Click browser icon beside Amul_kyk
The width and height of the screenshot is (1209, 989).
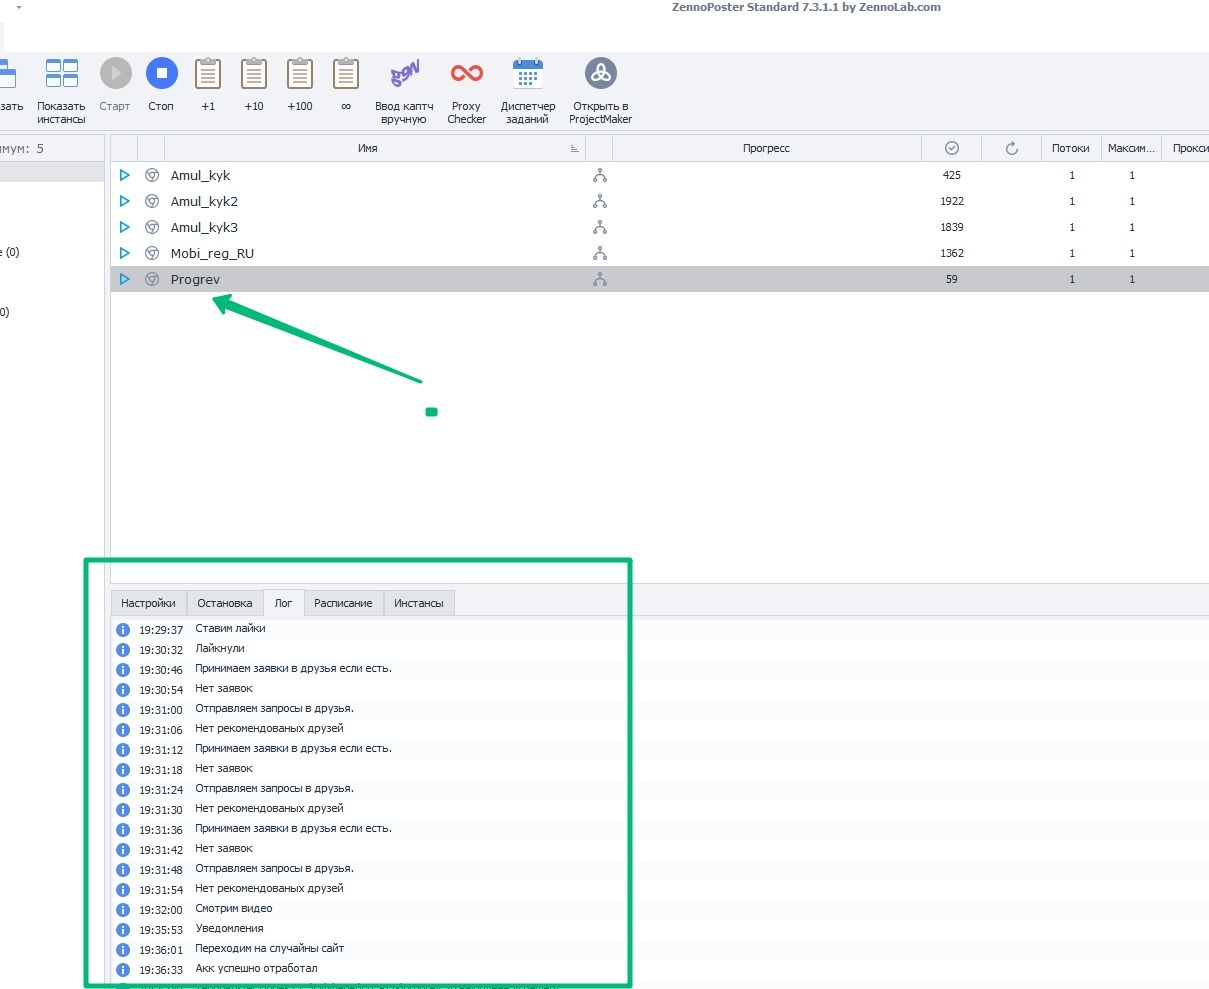152,175
